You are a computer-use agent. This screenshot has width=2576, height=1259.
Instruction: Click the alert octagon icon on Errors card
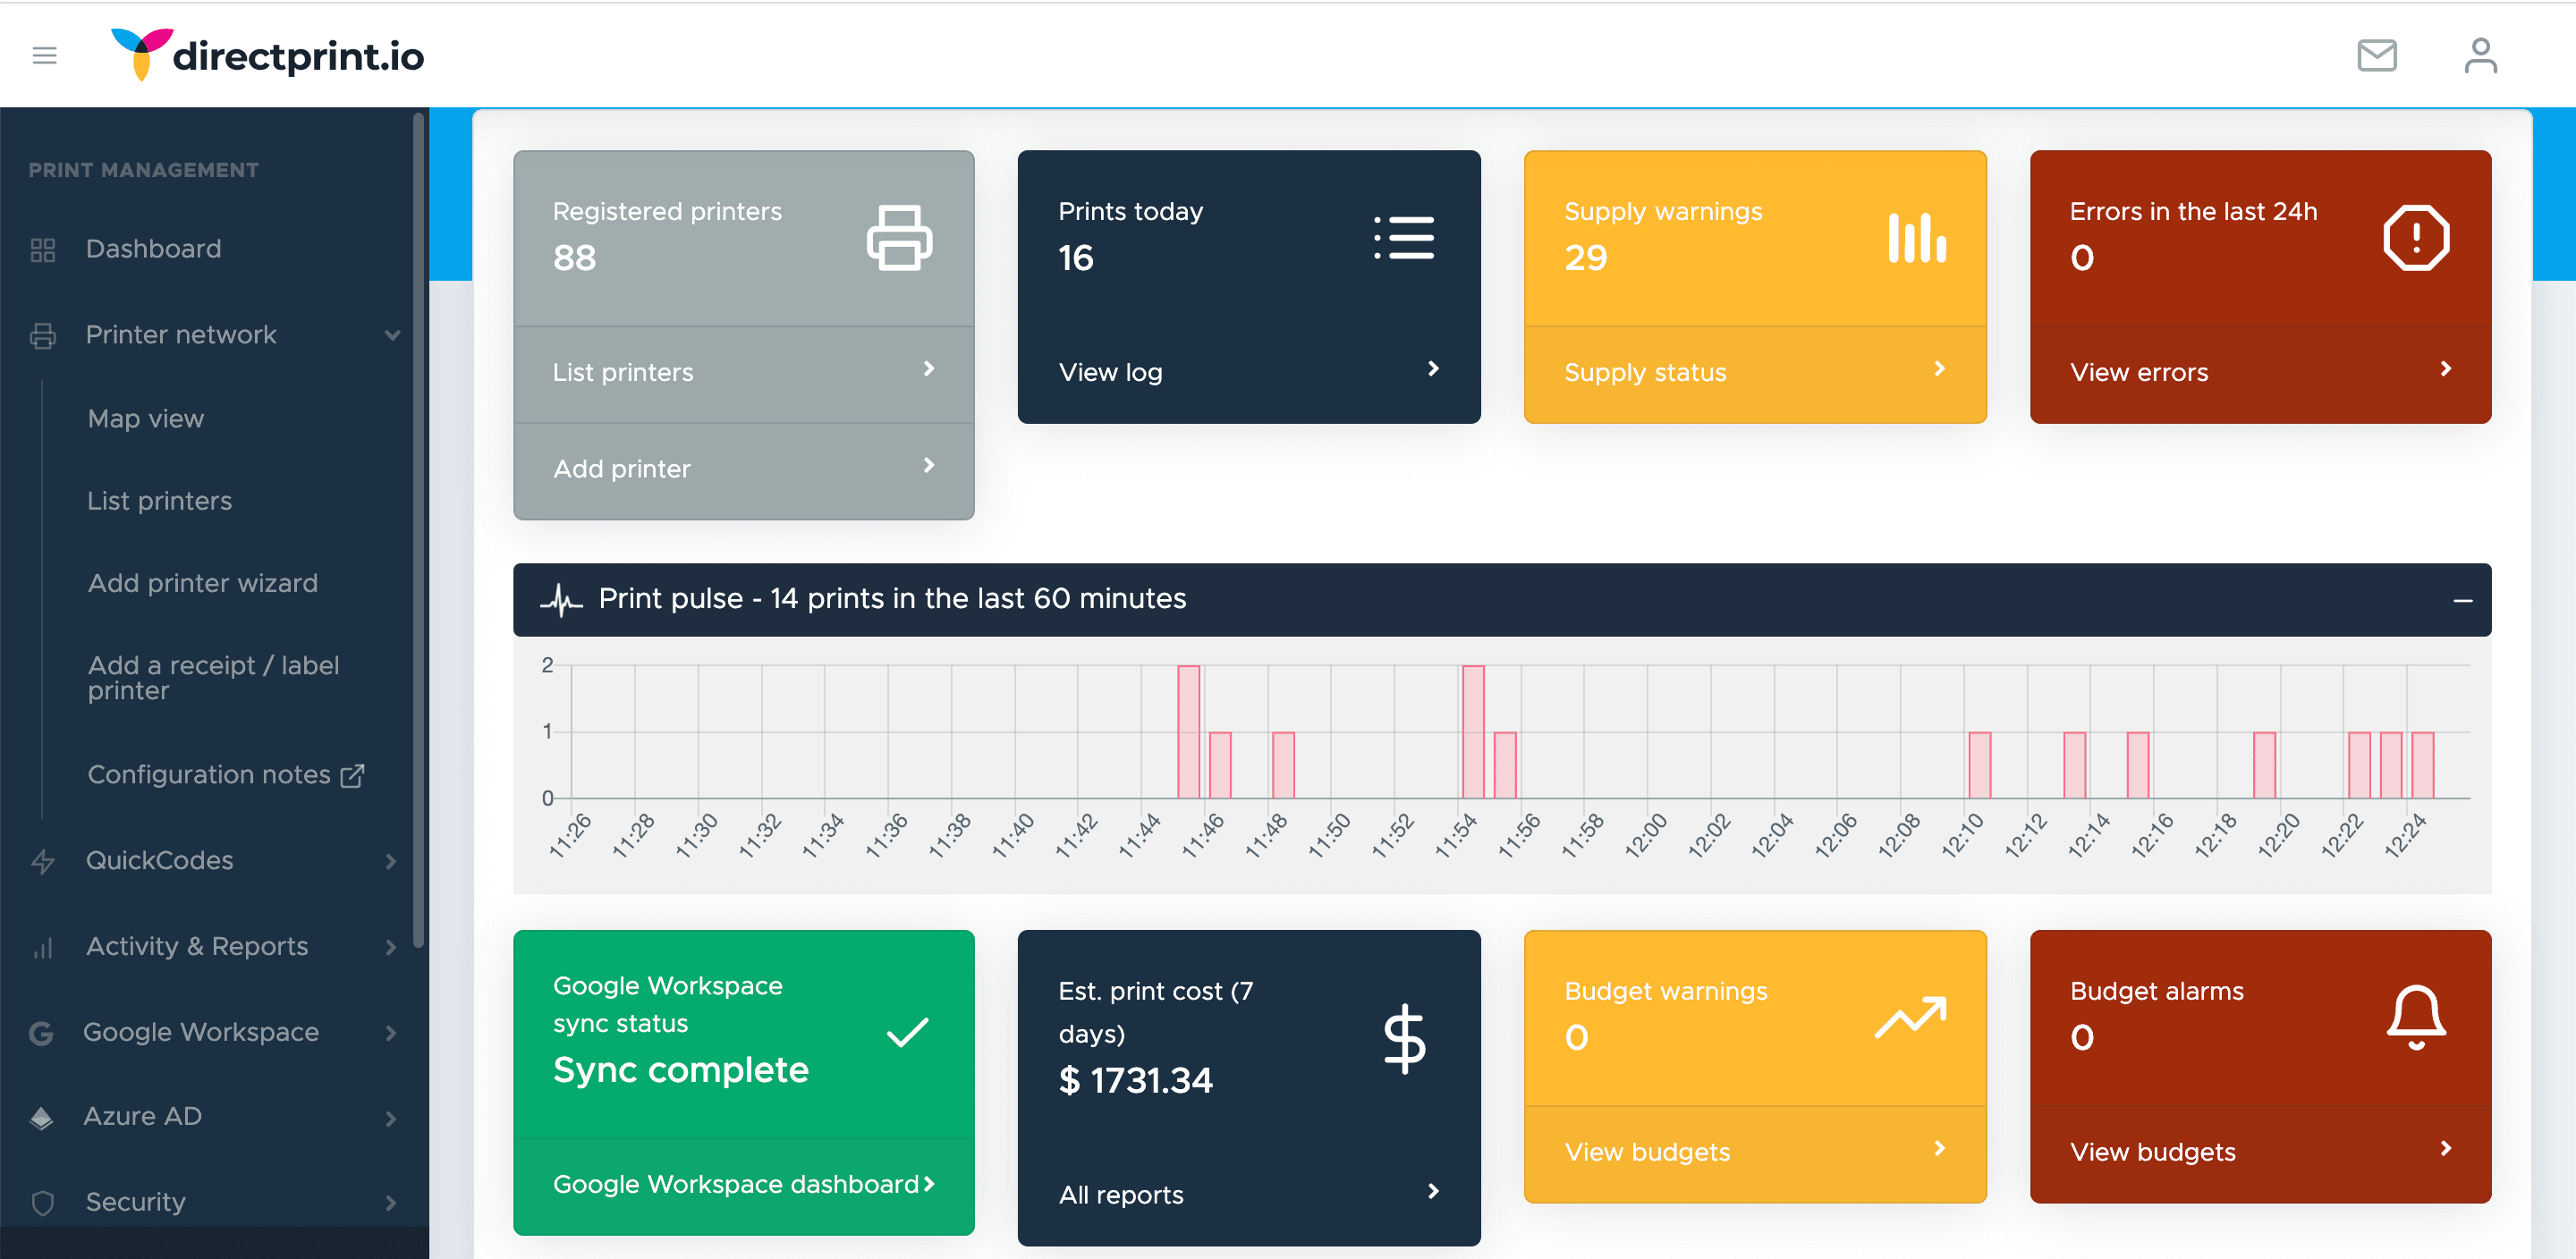pyautogui.click(x=2415, y=237)
